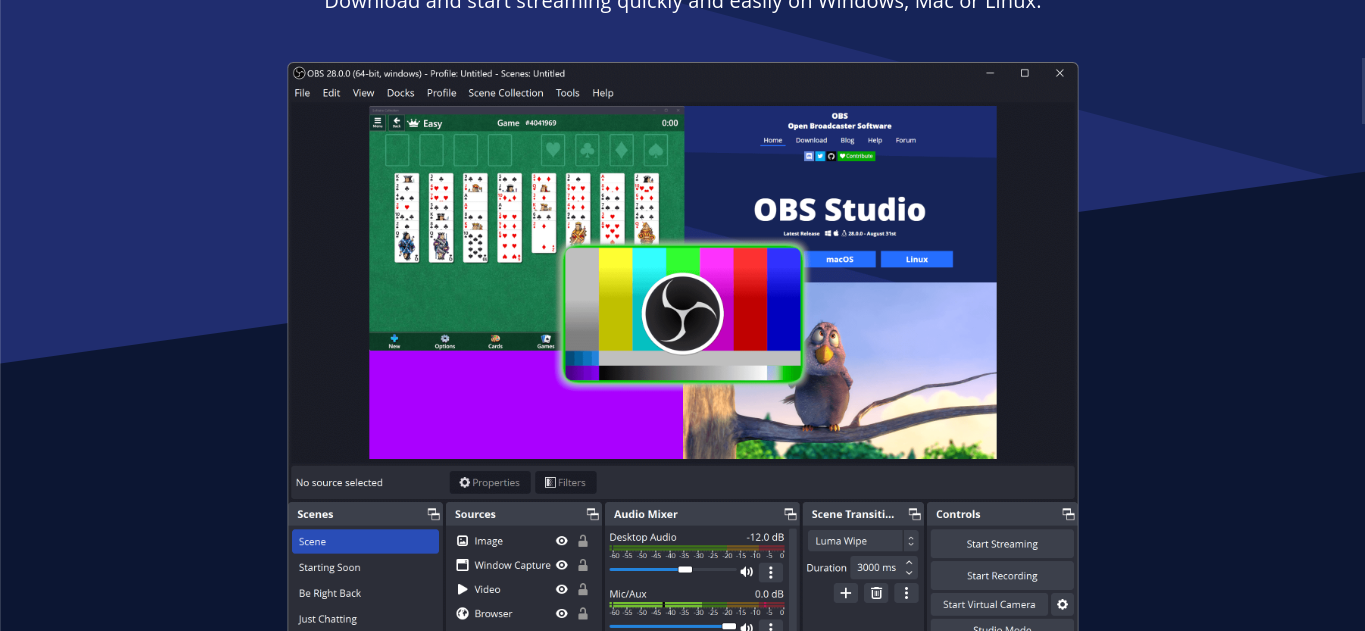
Task: Open the Solitaire hamburger Menu icon
Action: pos(377,122)
